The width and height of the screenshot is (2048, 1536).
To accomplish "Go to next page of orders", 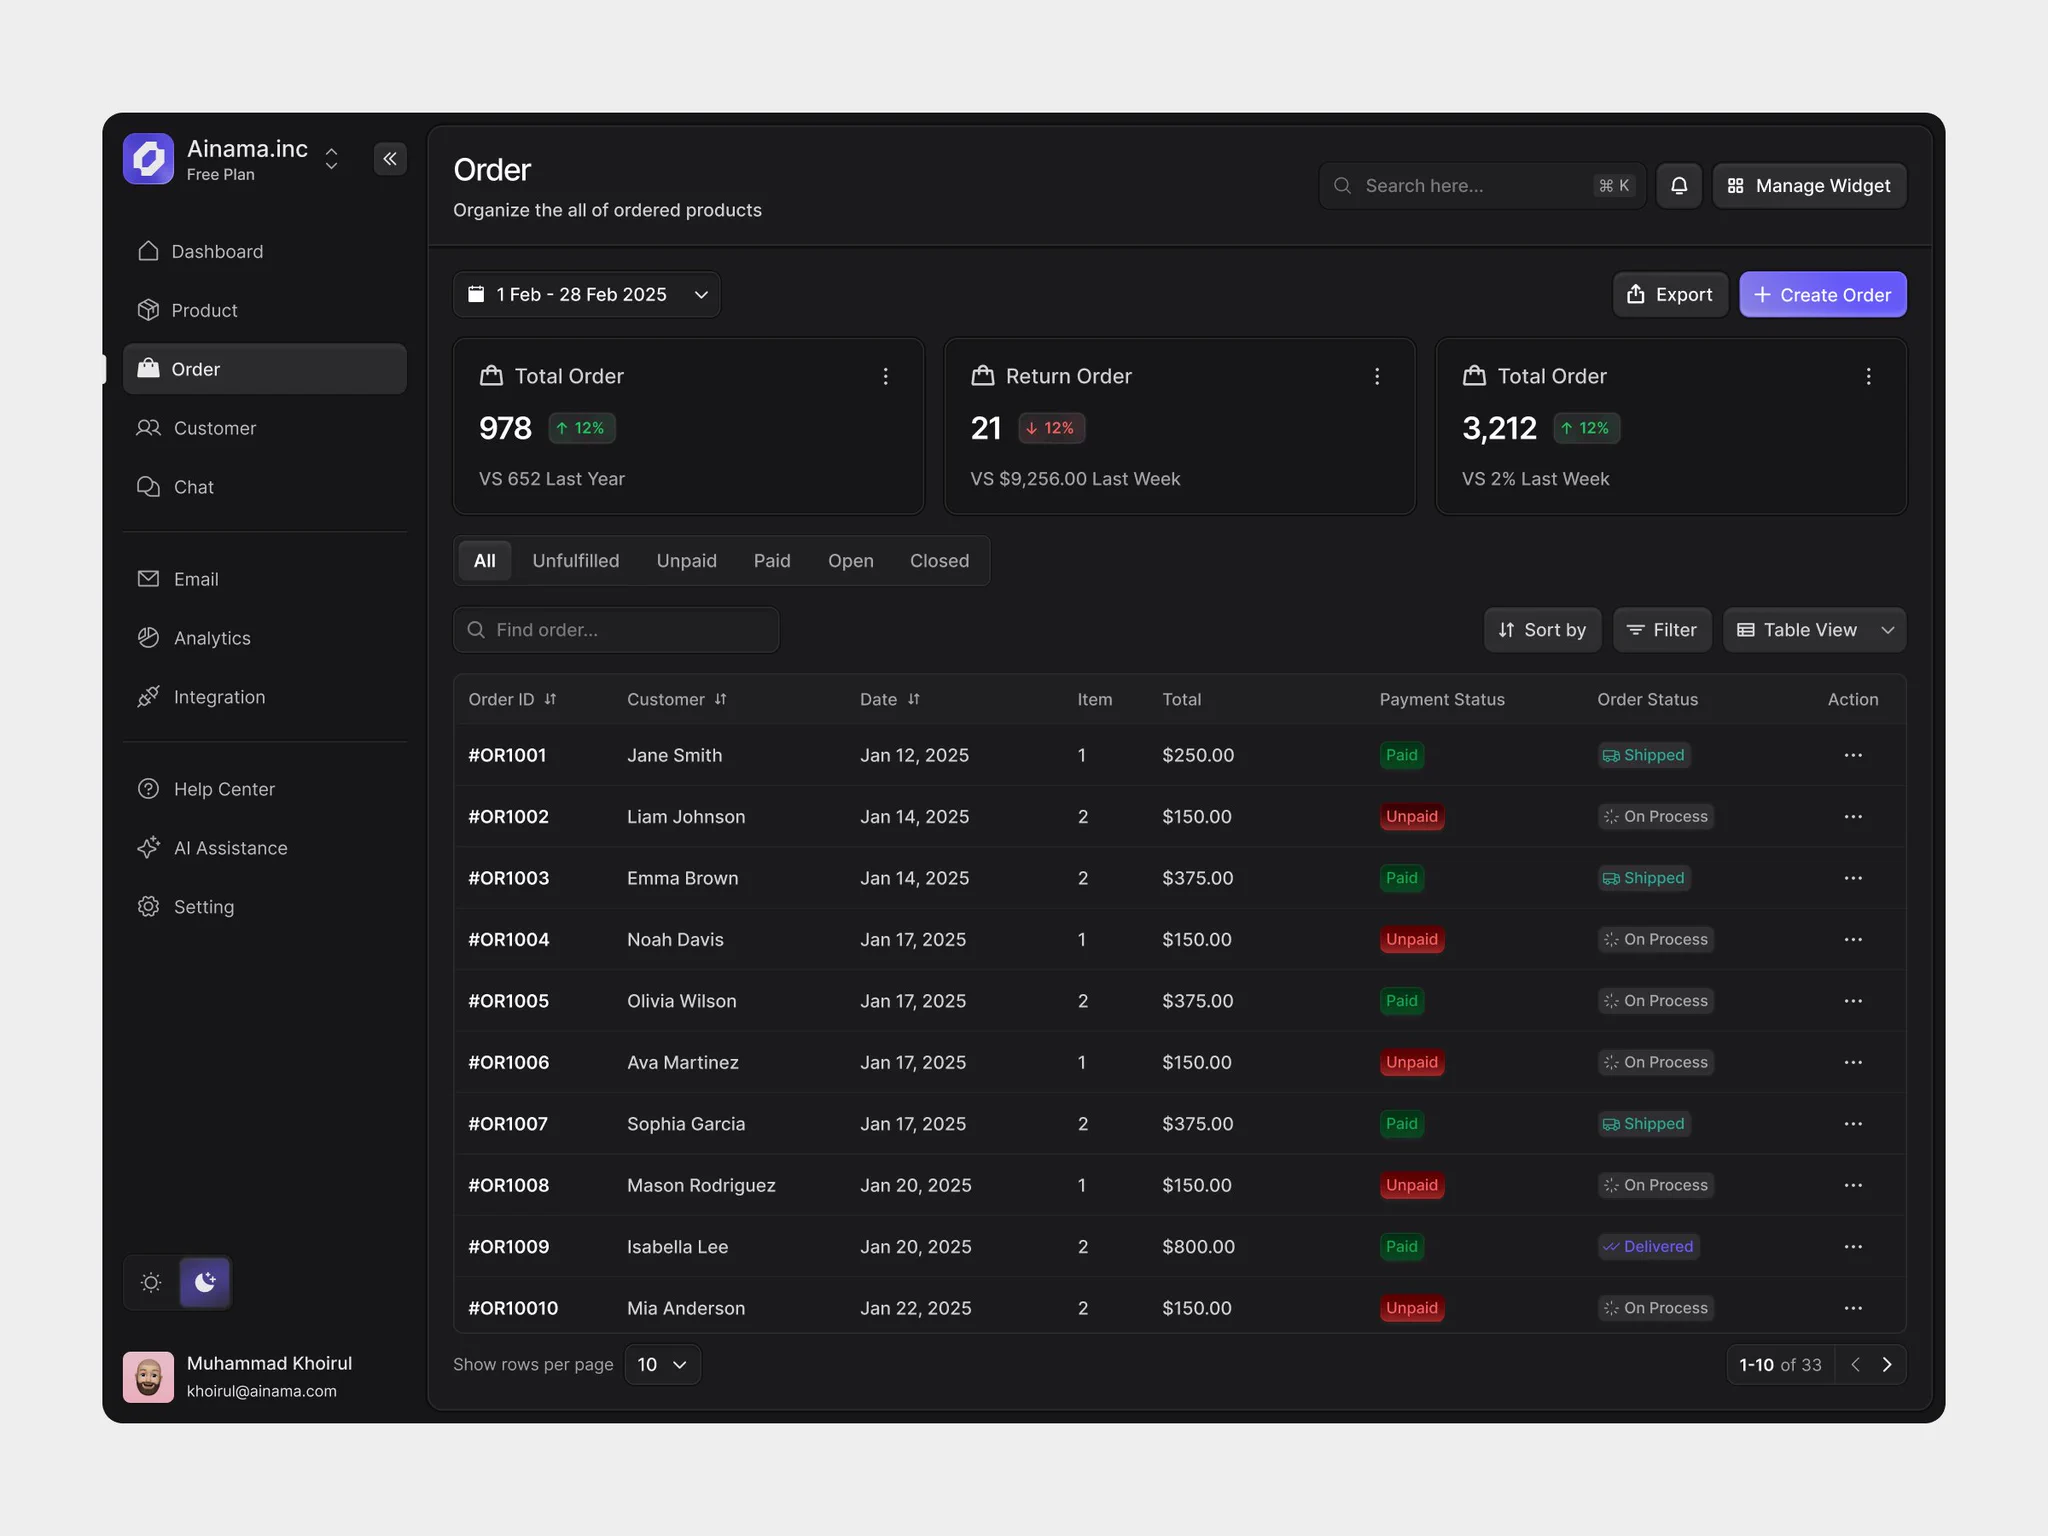I will point(1887,1365).
